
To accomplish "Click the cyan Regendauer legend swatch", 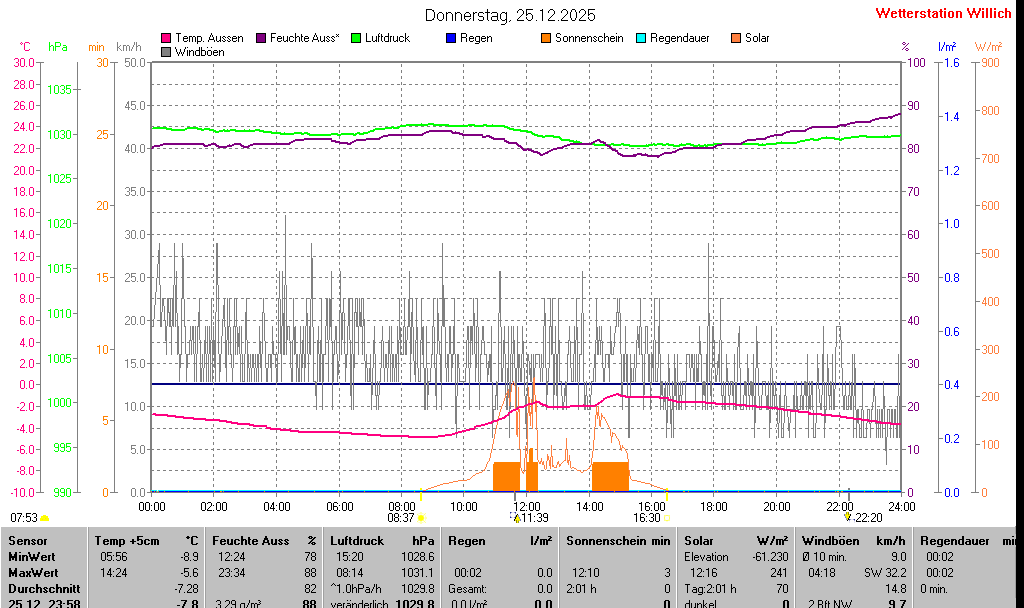I will point(641,38).
